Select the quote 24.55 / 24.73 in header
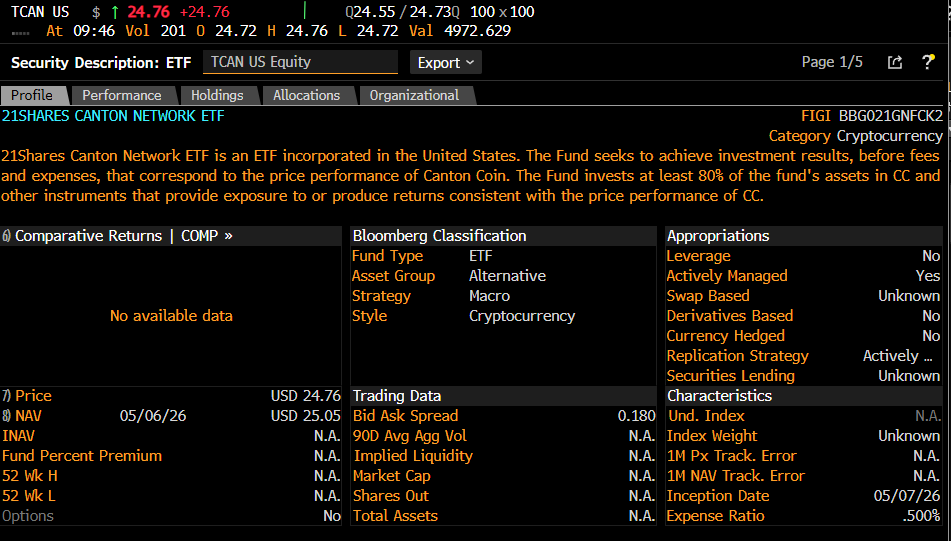Viewport: 951px width, 541px height. 403,12
